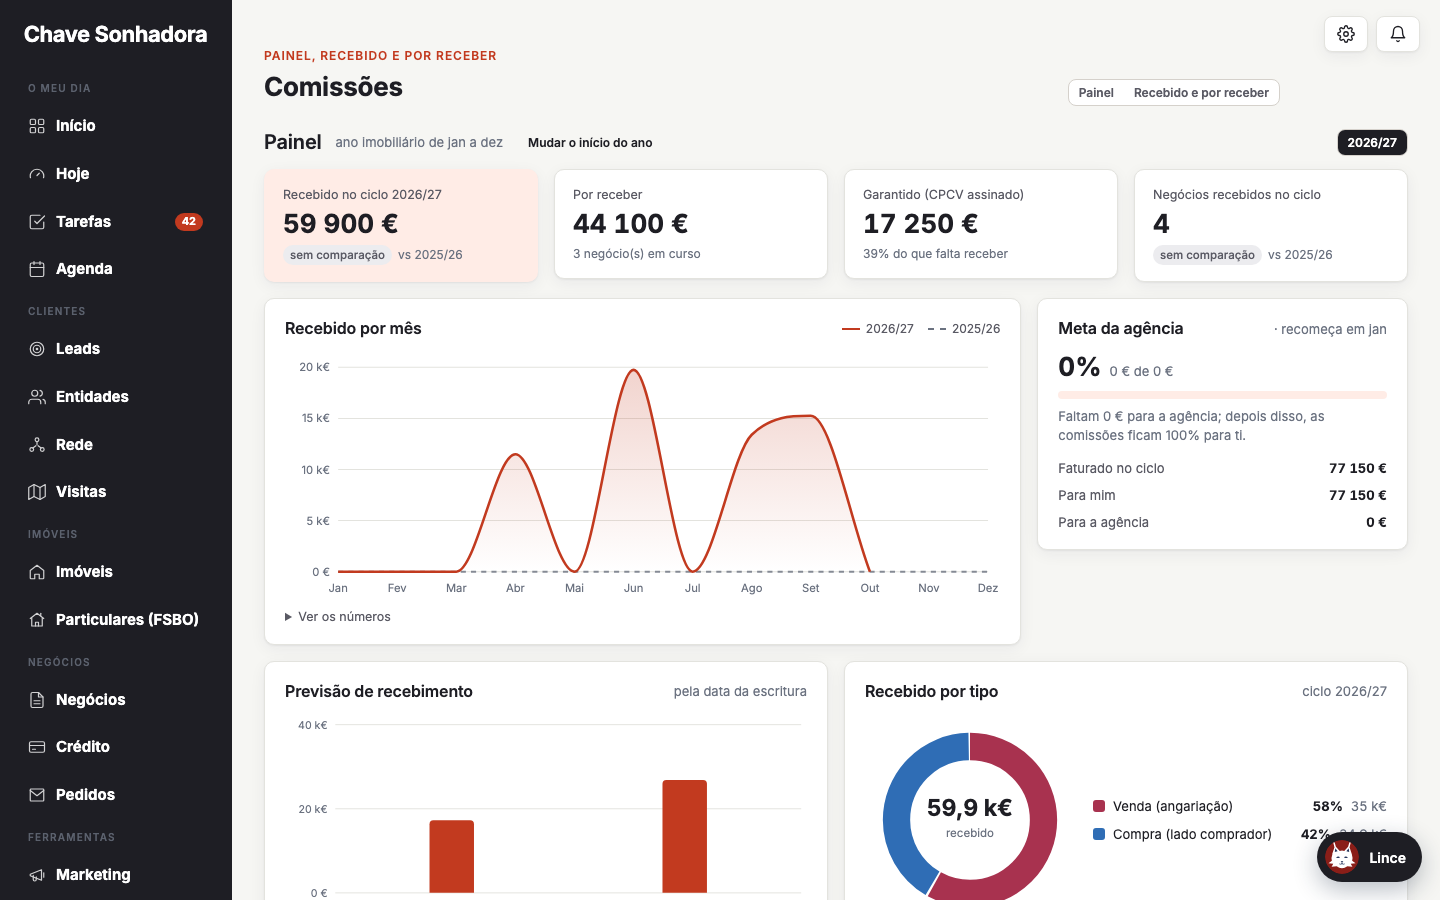Open settings gear icon
Image resolution: width=1440 pixels, height=900 pixels.
pyautogui.click(x=1346, y=34)
